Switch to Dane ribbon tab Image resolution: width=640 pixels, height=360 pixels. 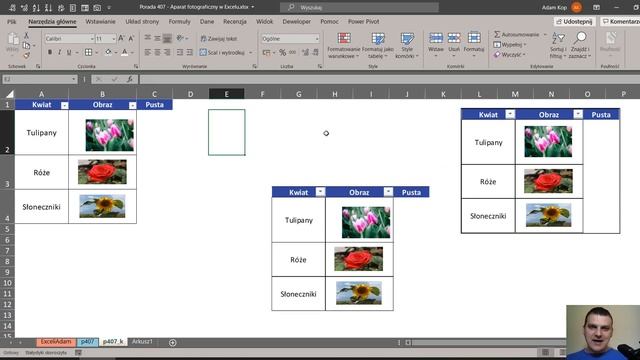207,21
